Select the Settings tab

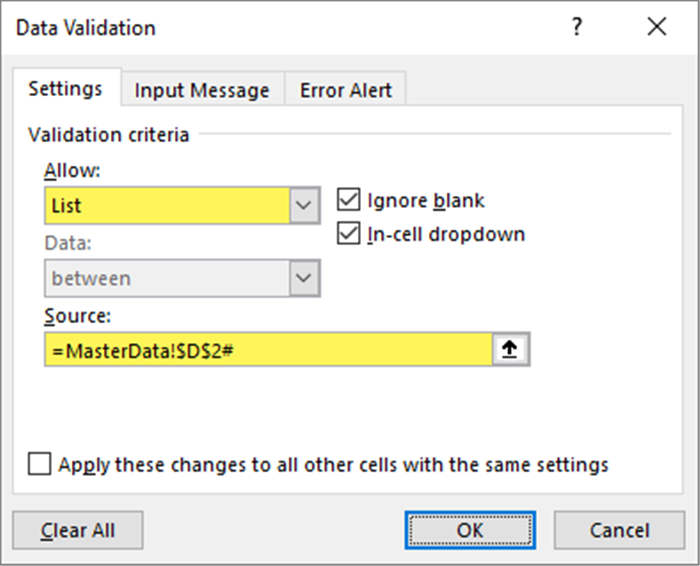65,89
